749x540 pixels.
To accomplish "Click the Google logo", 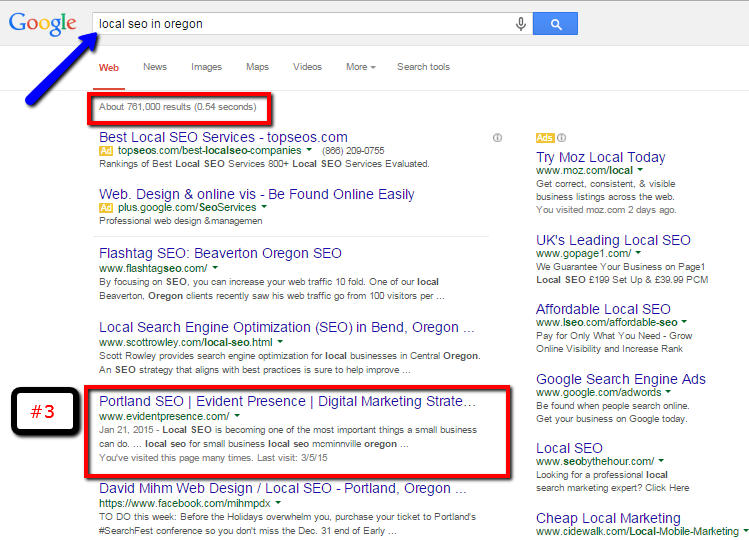I will (x=43, y=24).
